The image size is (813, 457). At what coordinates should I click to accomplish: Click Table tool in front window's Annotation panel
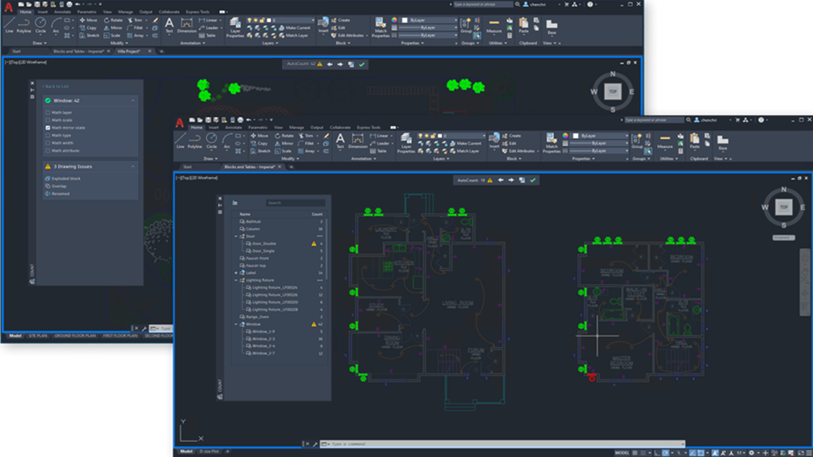[379, 151]
